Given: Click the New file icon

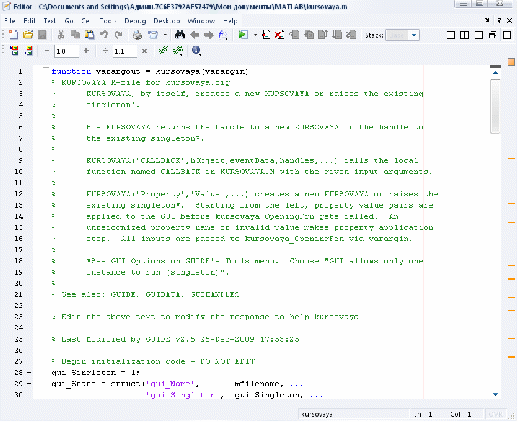Looking at the screenshot, I should 13,35.
